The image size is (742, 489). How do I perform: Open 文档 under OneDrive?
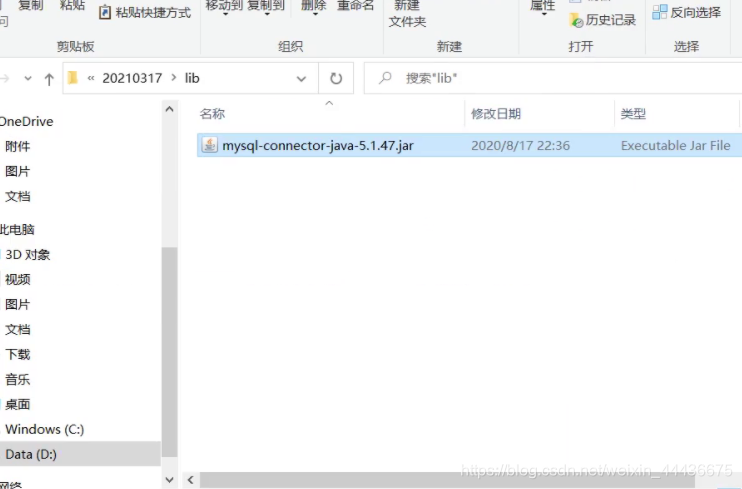(18, 196)
